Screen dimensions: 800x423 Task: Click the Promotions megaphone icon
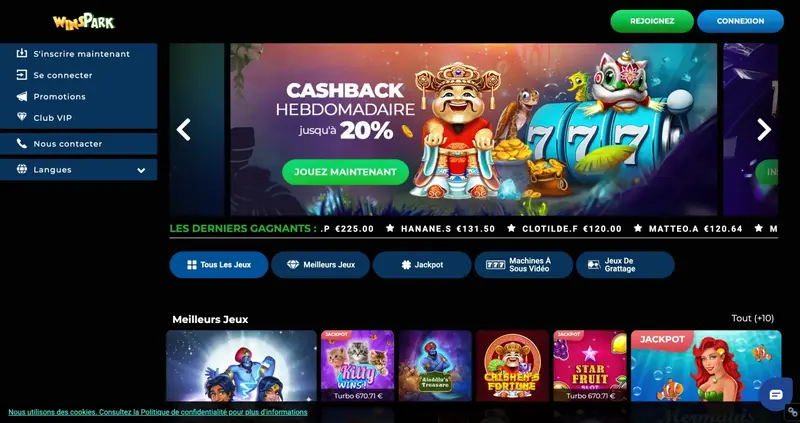tap(22, 96)
